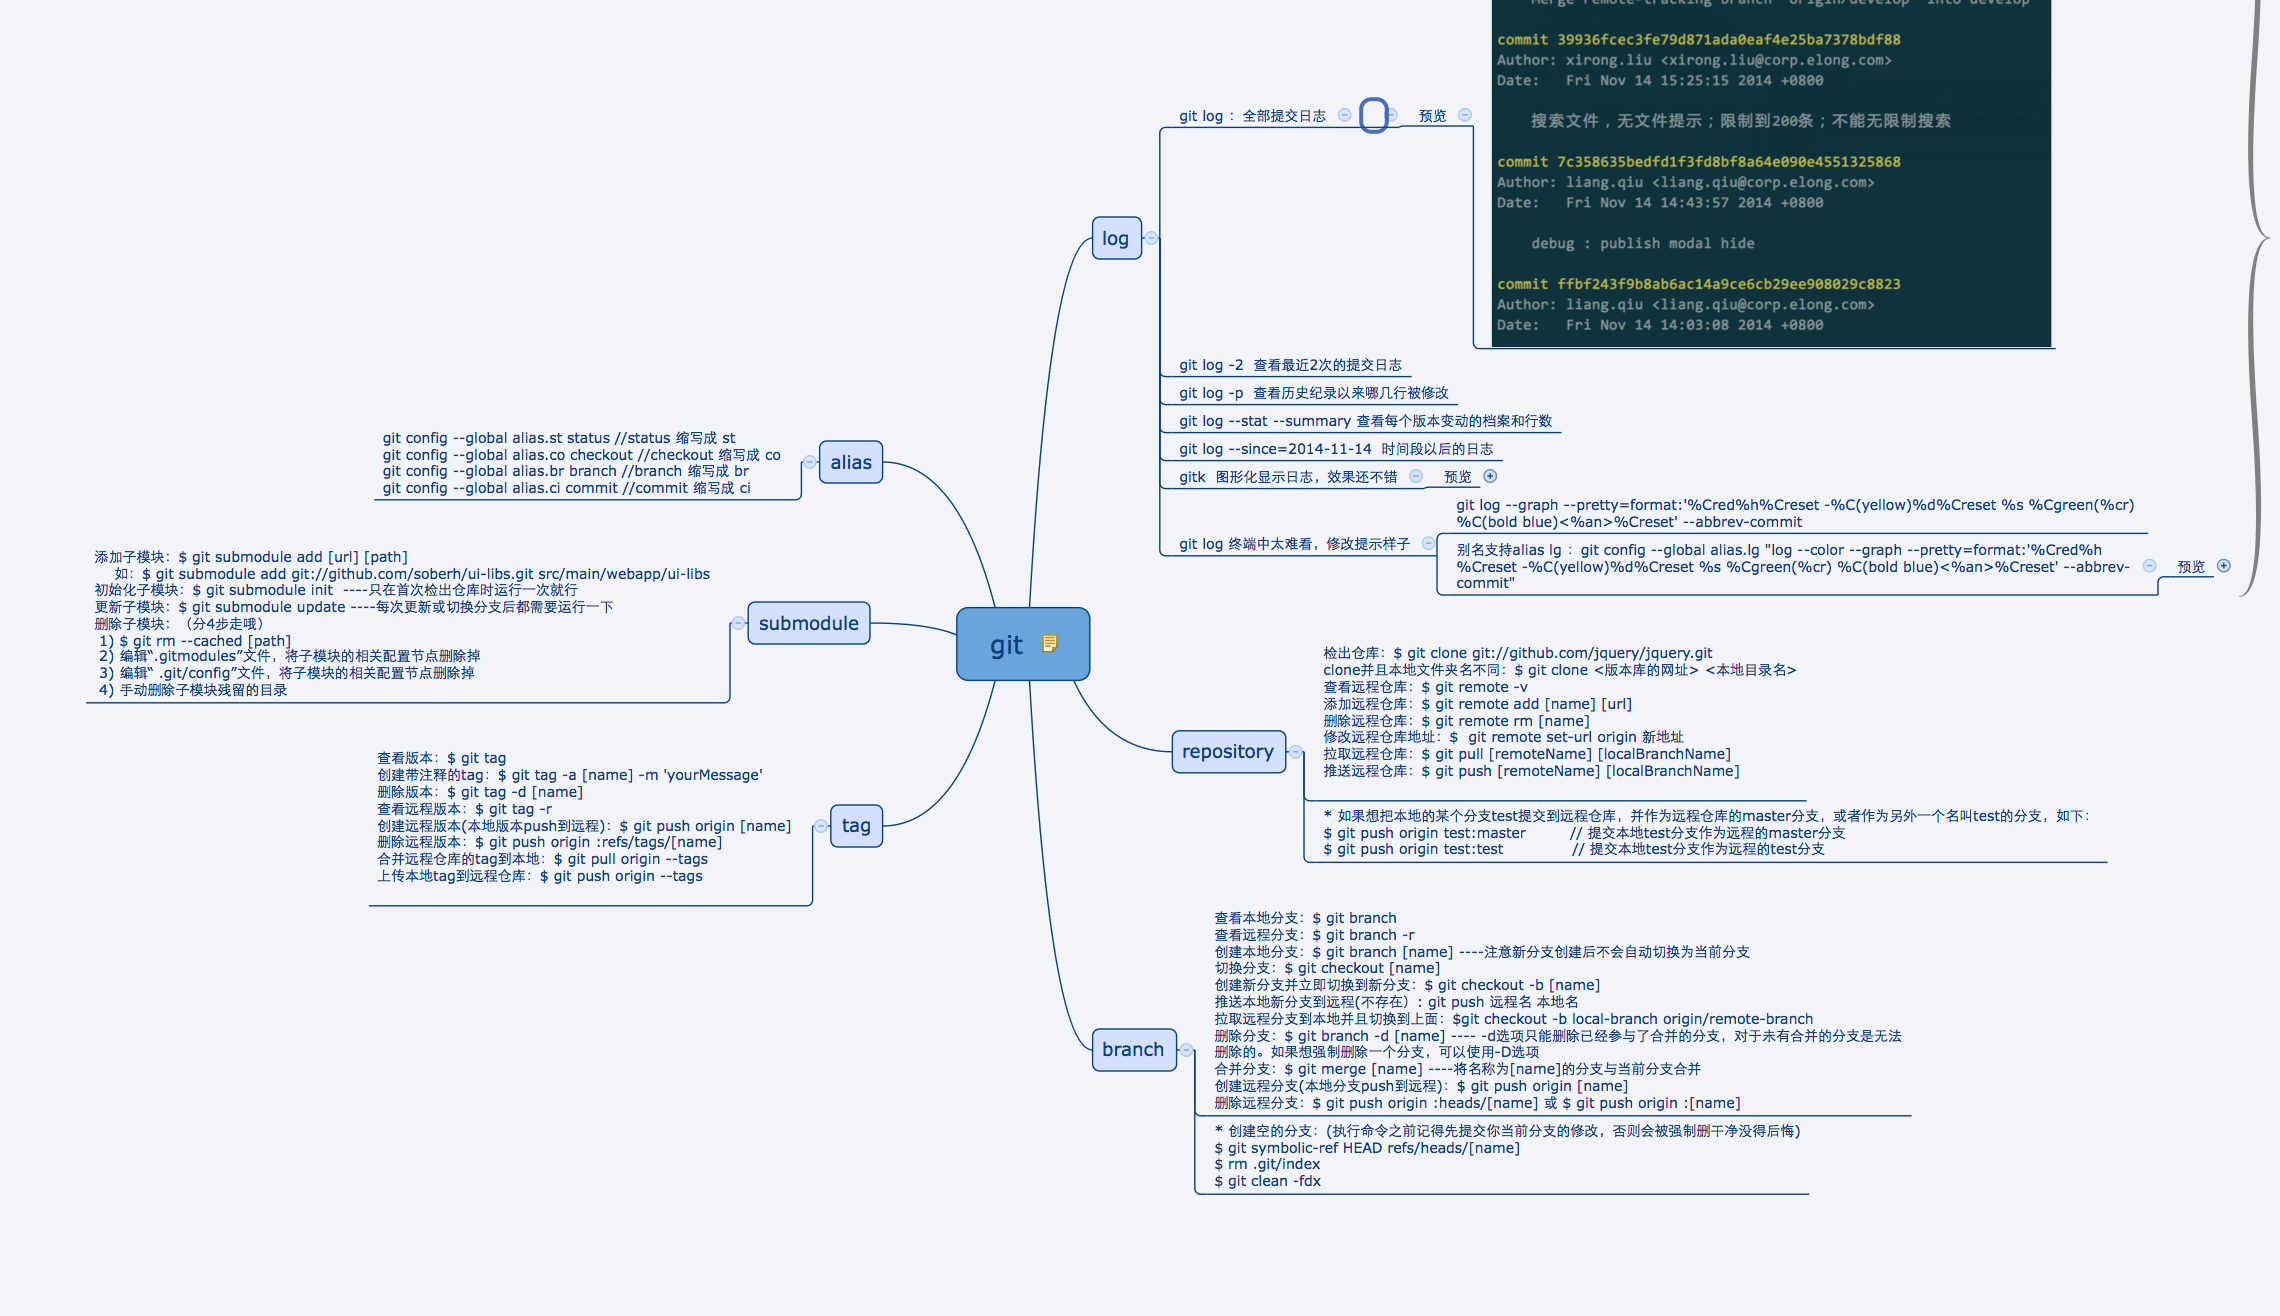Expand the 预览 node beside the gitk entry

coord(1490,476)
